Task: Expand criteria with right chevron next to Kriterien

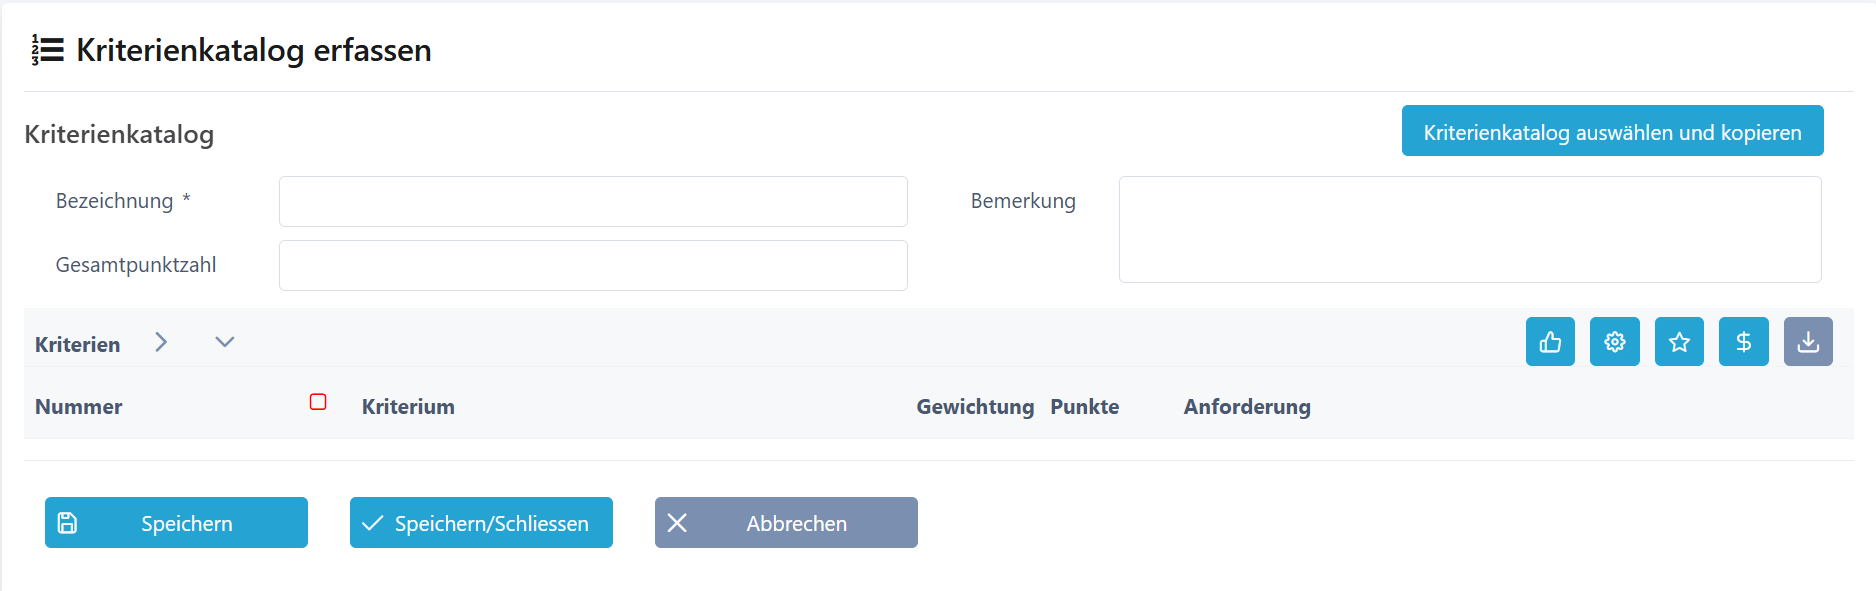Action: pos(161,342)
